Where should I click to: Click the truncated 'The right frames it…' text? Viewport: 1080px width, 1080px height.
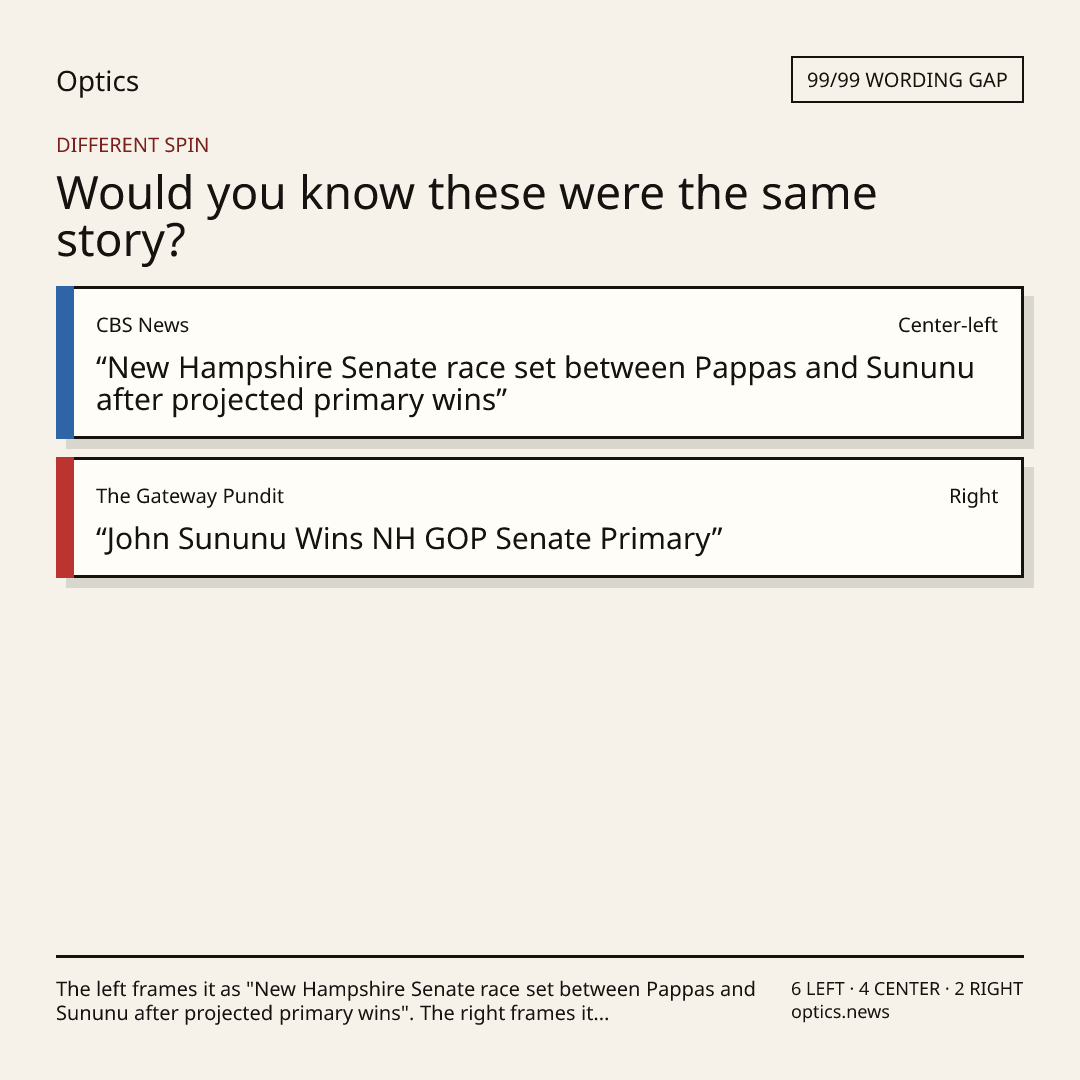515,1013
